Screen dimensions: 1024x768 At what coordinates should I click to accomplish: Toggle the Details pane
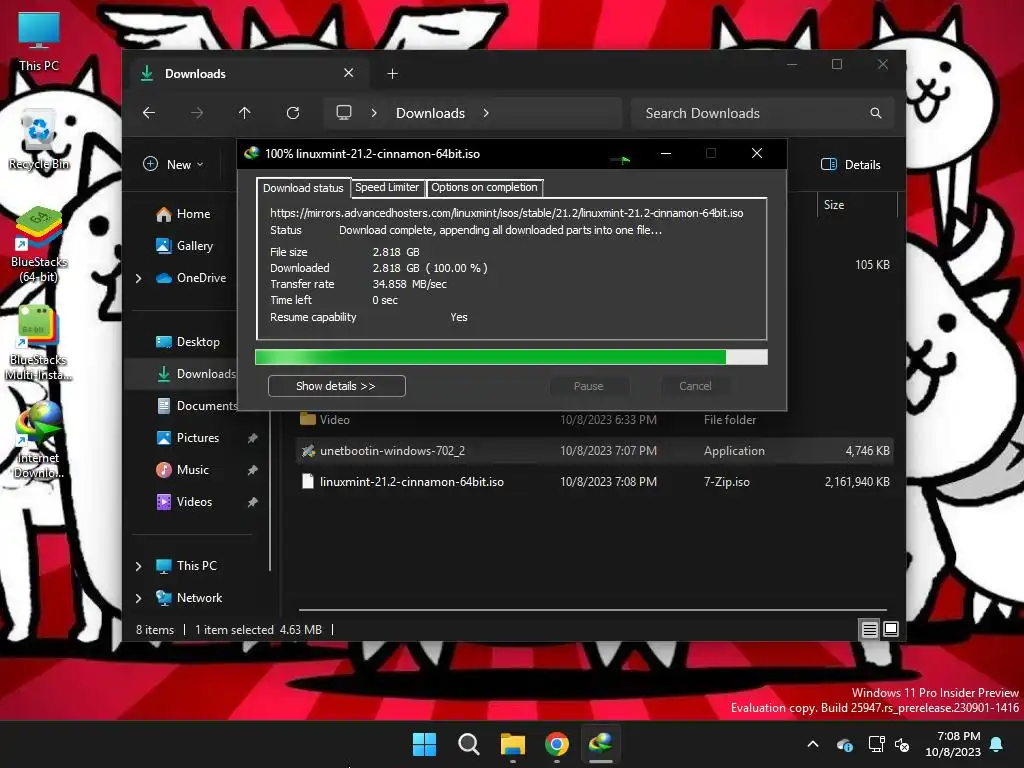(851, 165)
